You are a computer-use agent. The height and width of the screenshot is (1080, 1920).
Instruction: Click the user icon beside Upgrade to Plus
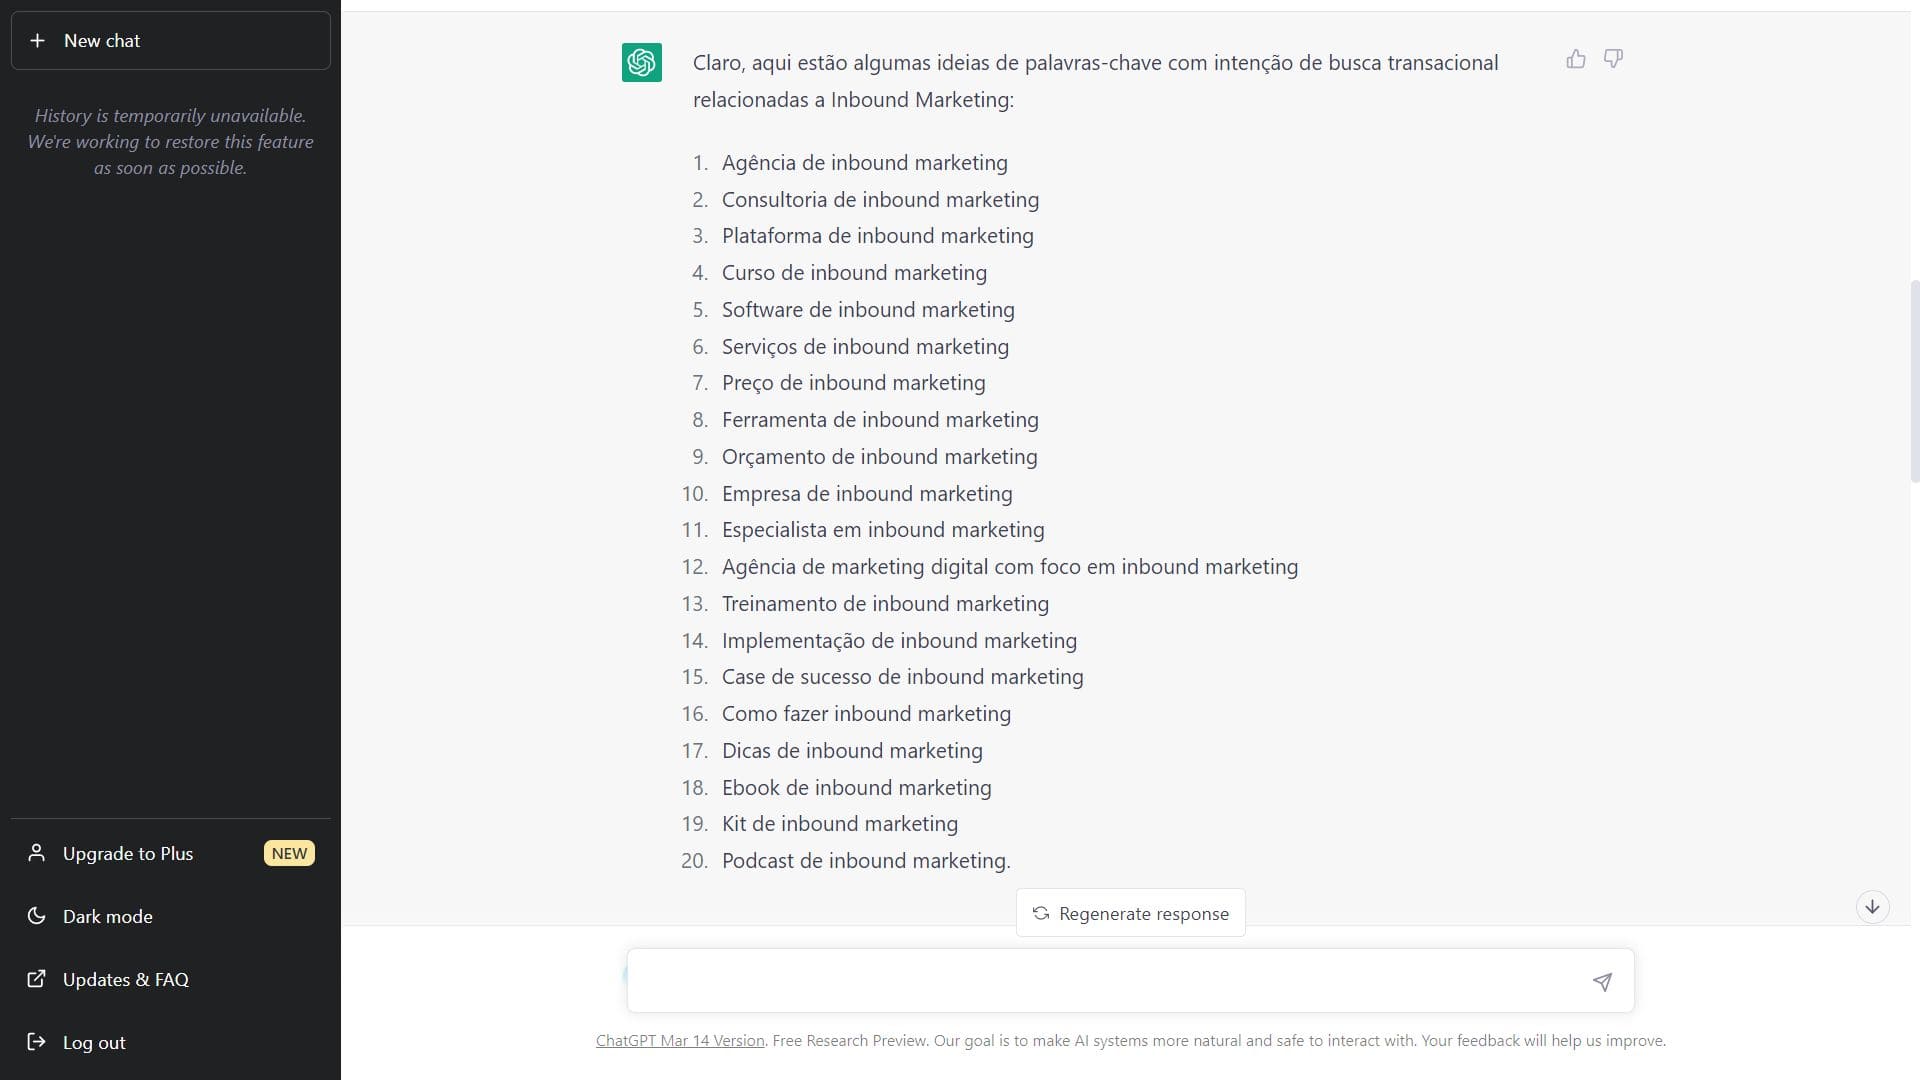(x=37, y=853)
